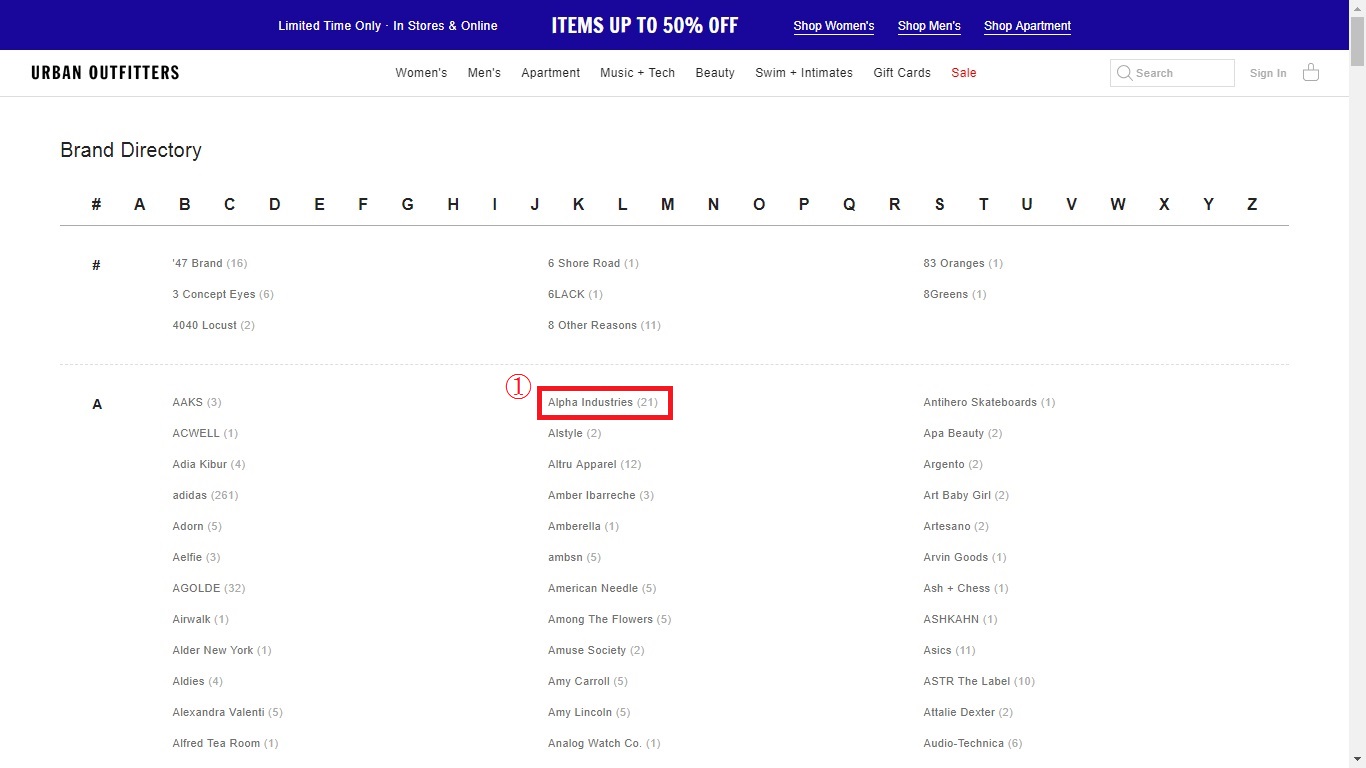Open the shopping bag icon
Viewport: 1366px width, 768px height.
coord(1311,73)
